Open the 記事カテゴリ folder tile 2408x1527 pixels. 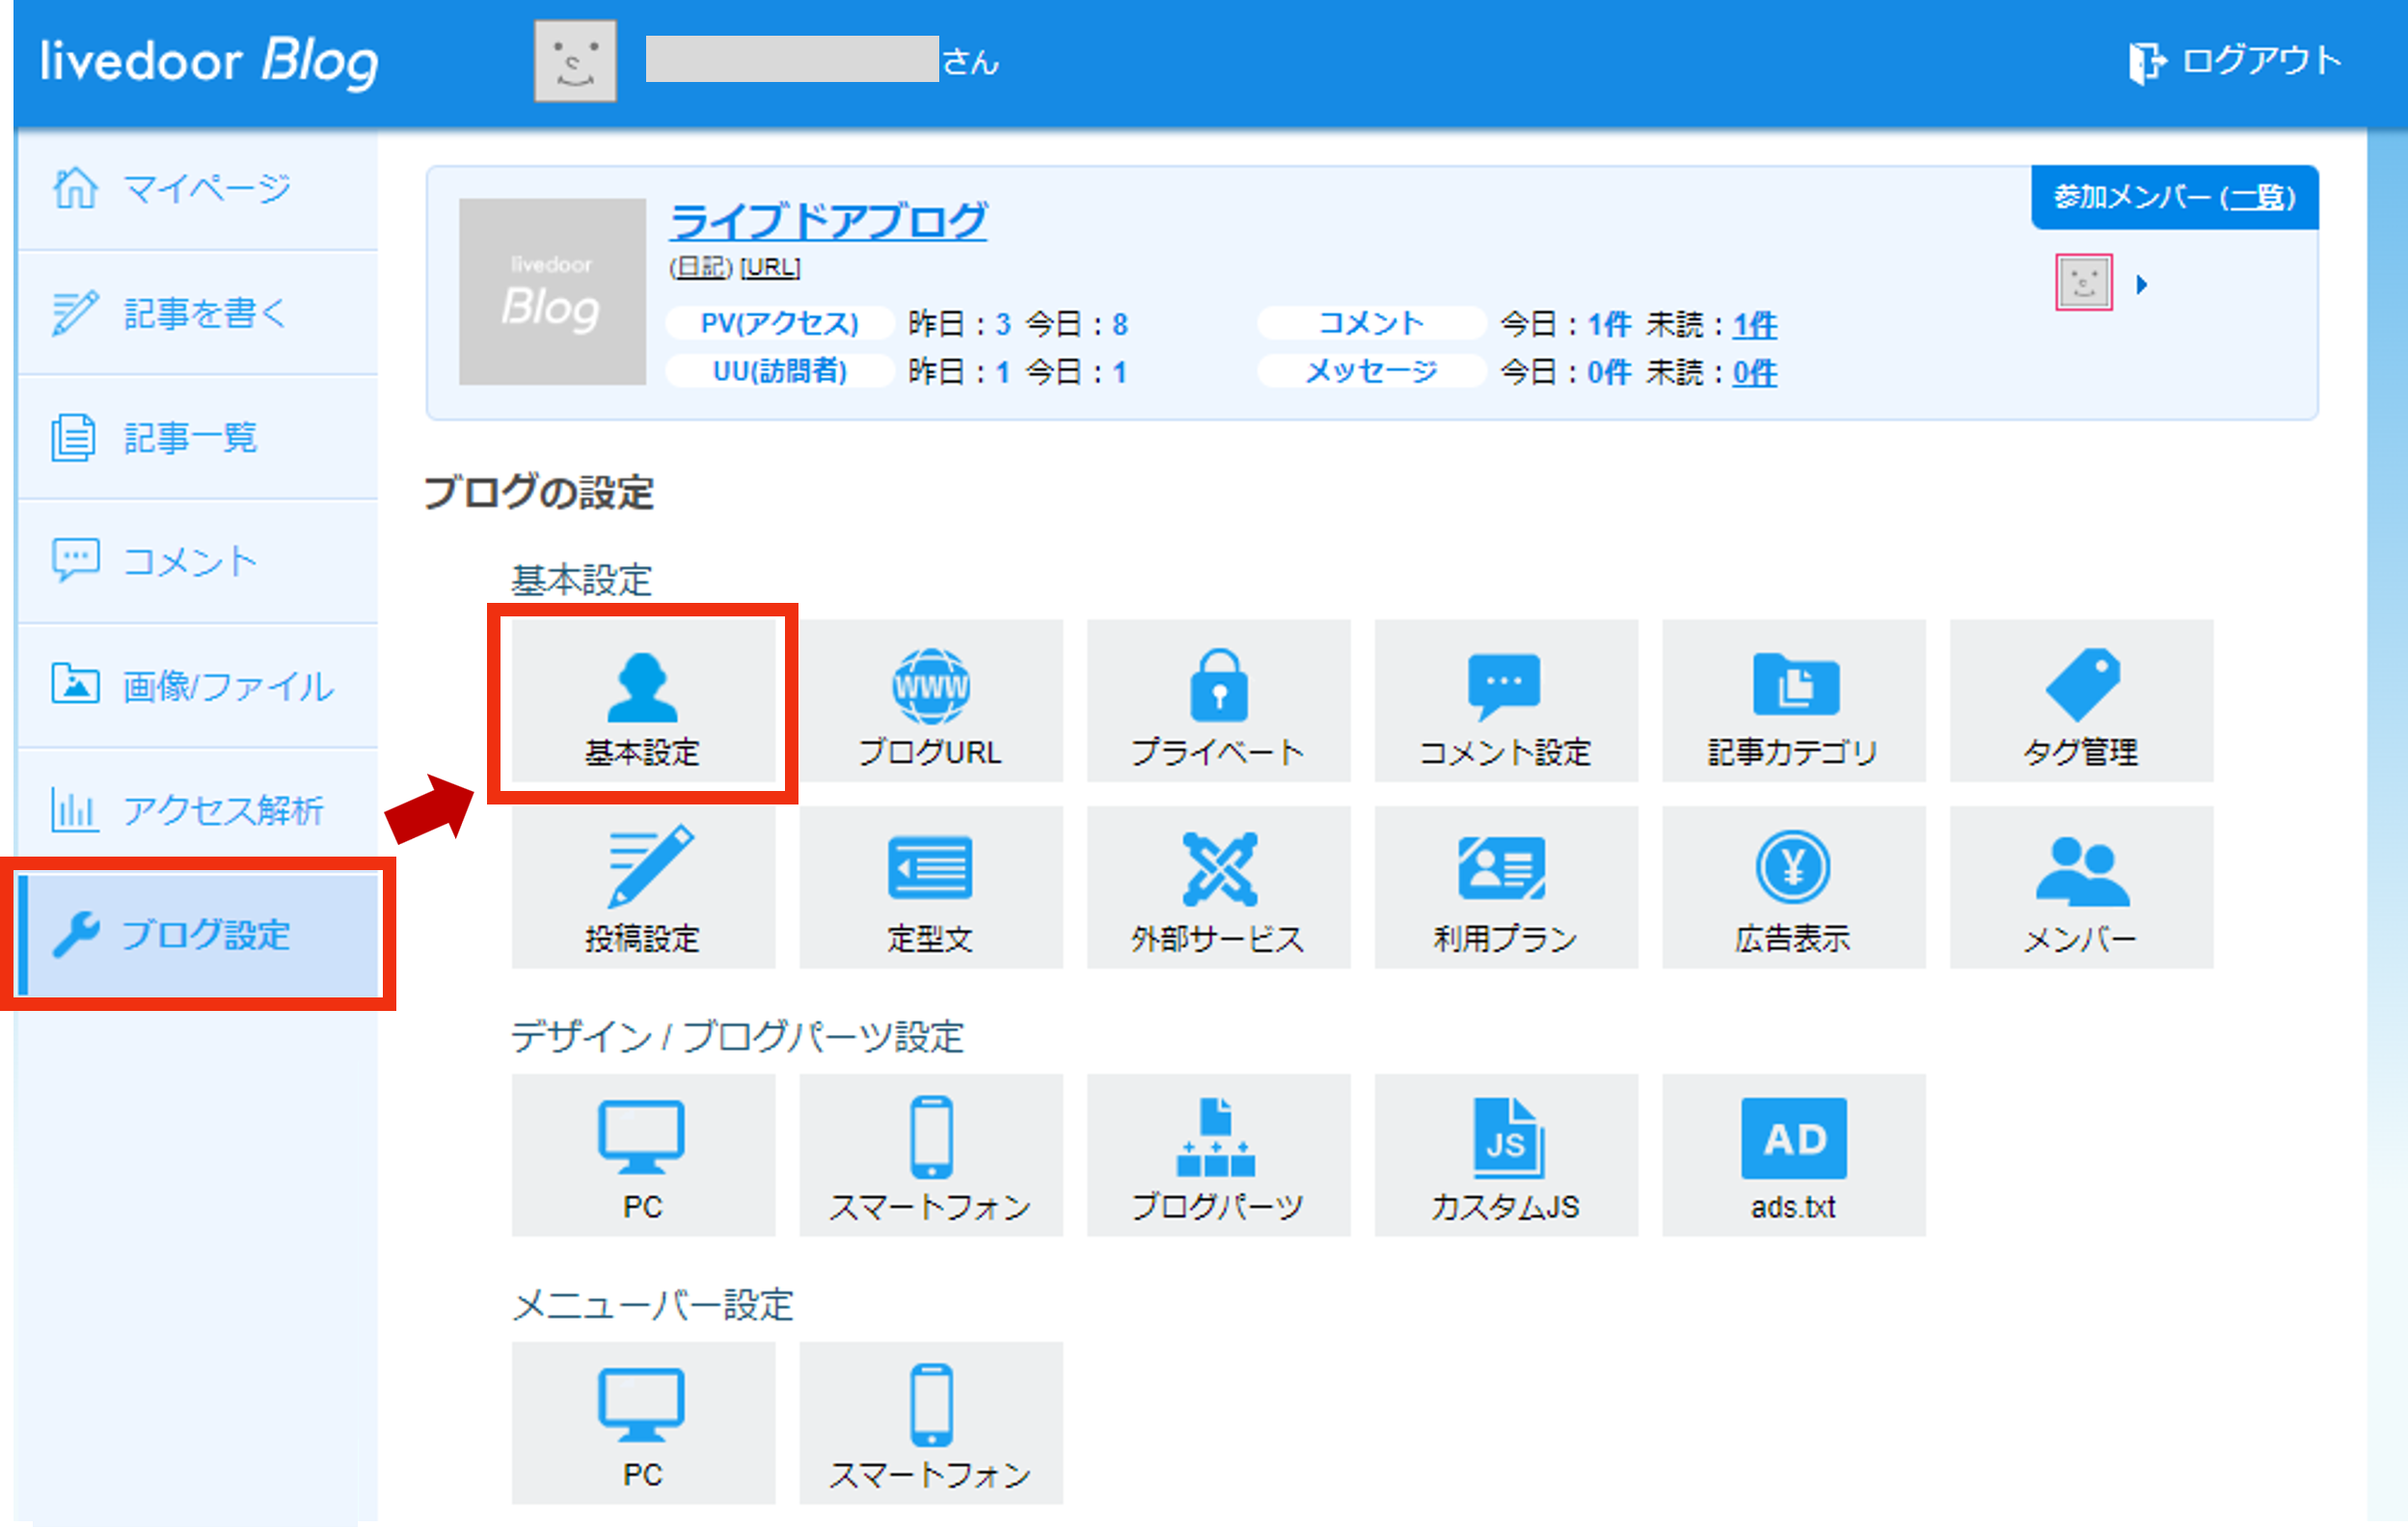click(1793, 701)
